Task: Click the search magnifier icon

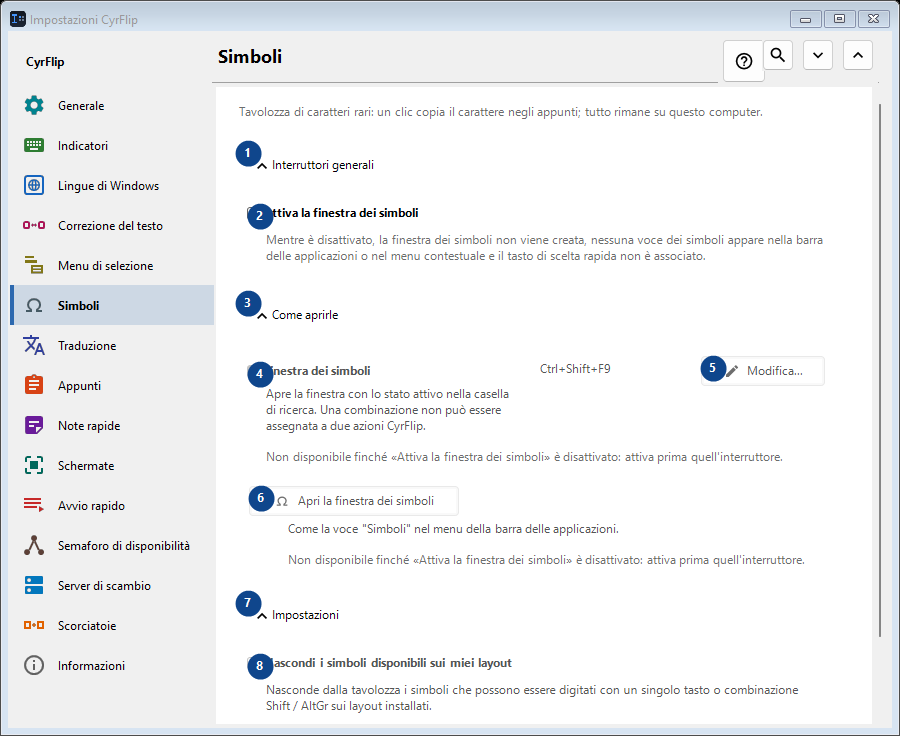Action: pyautogui.click(x=778, y=55)
